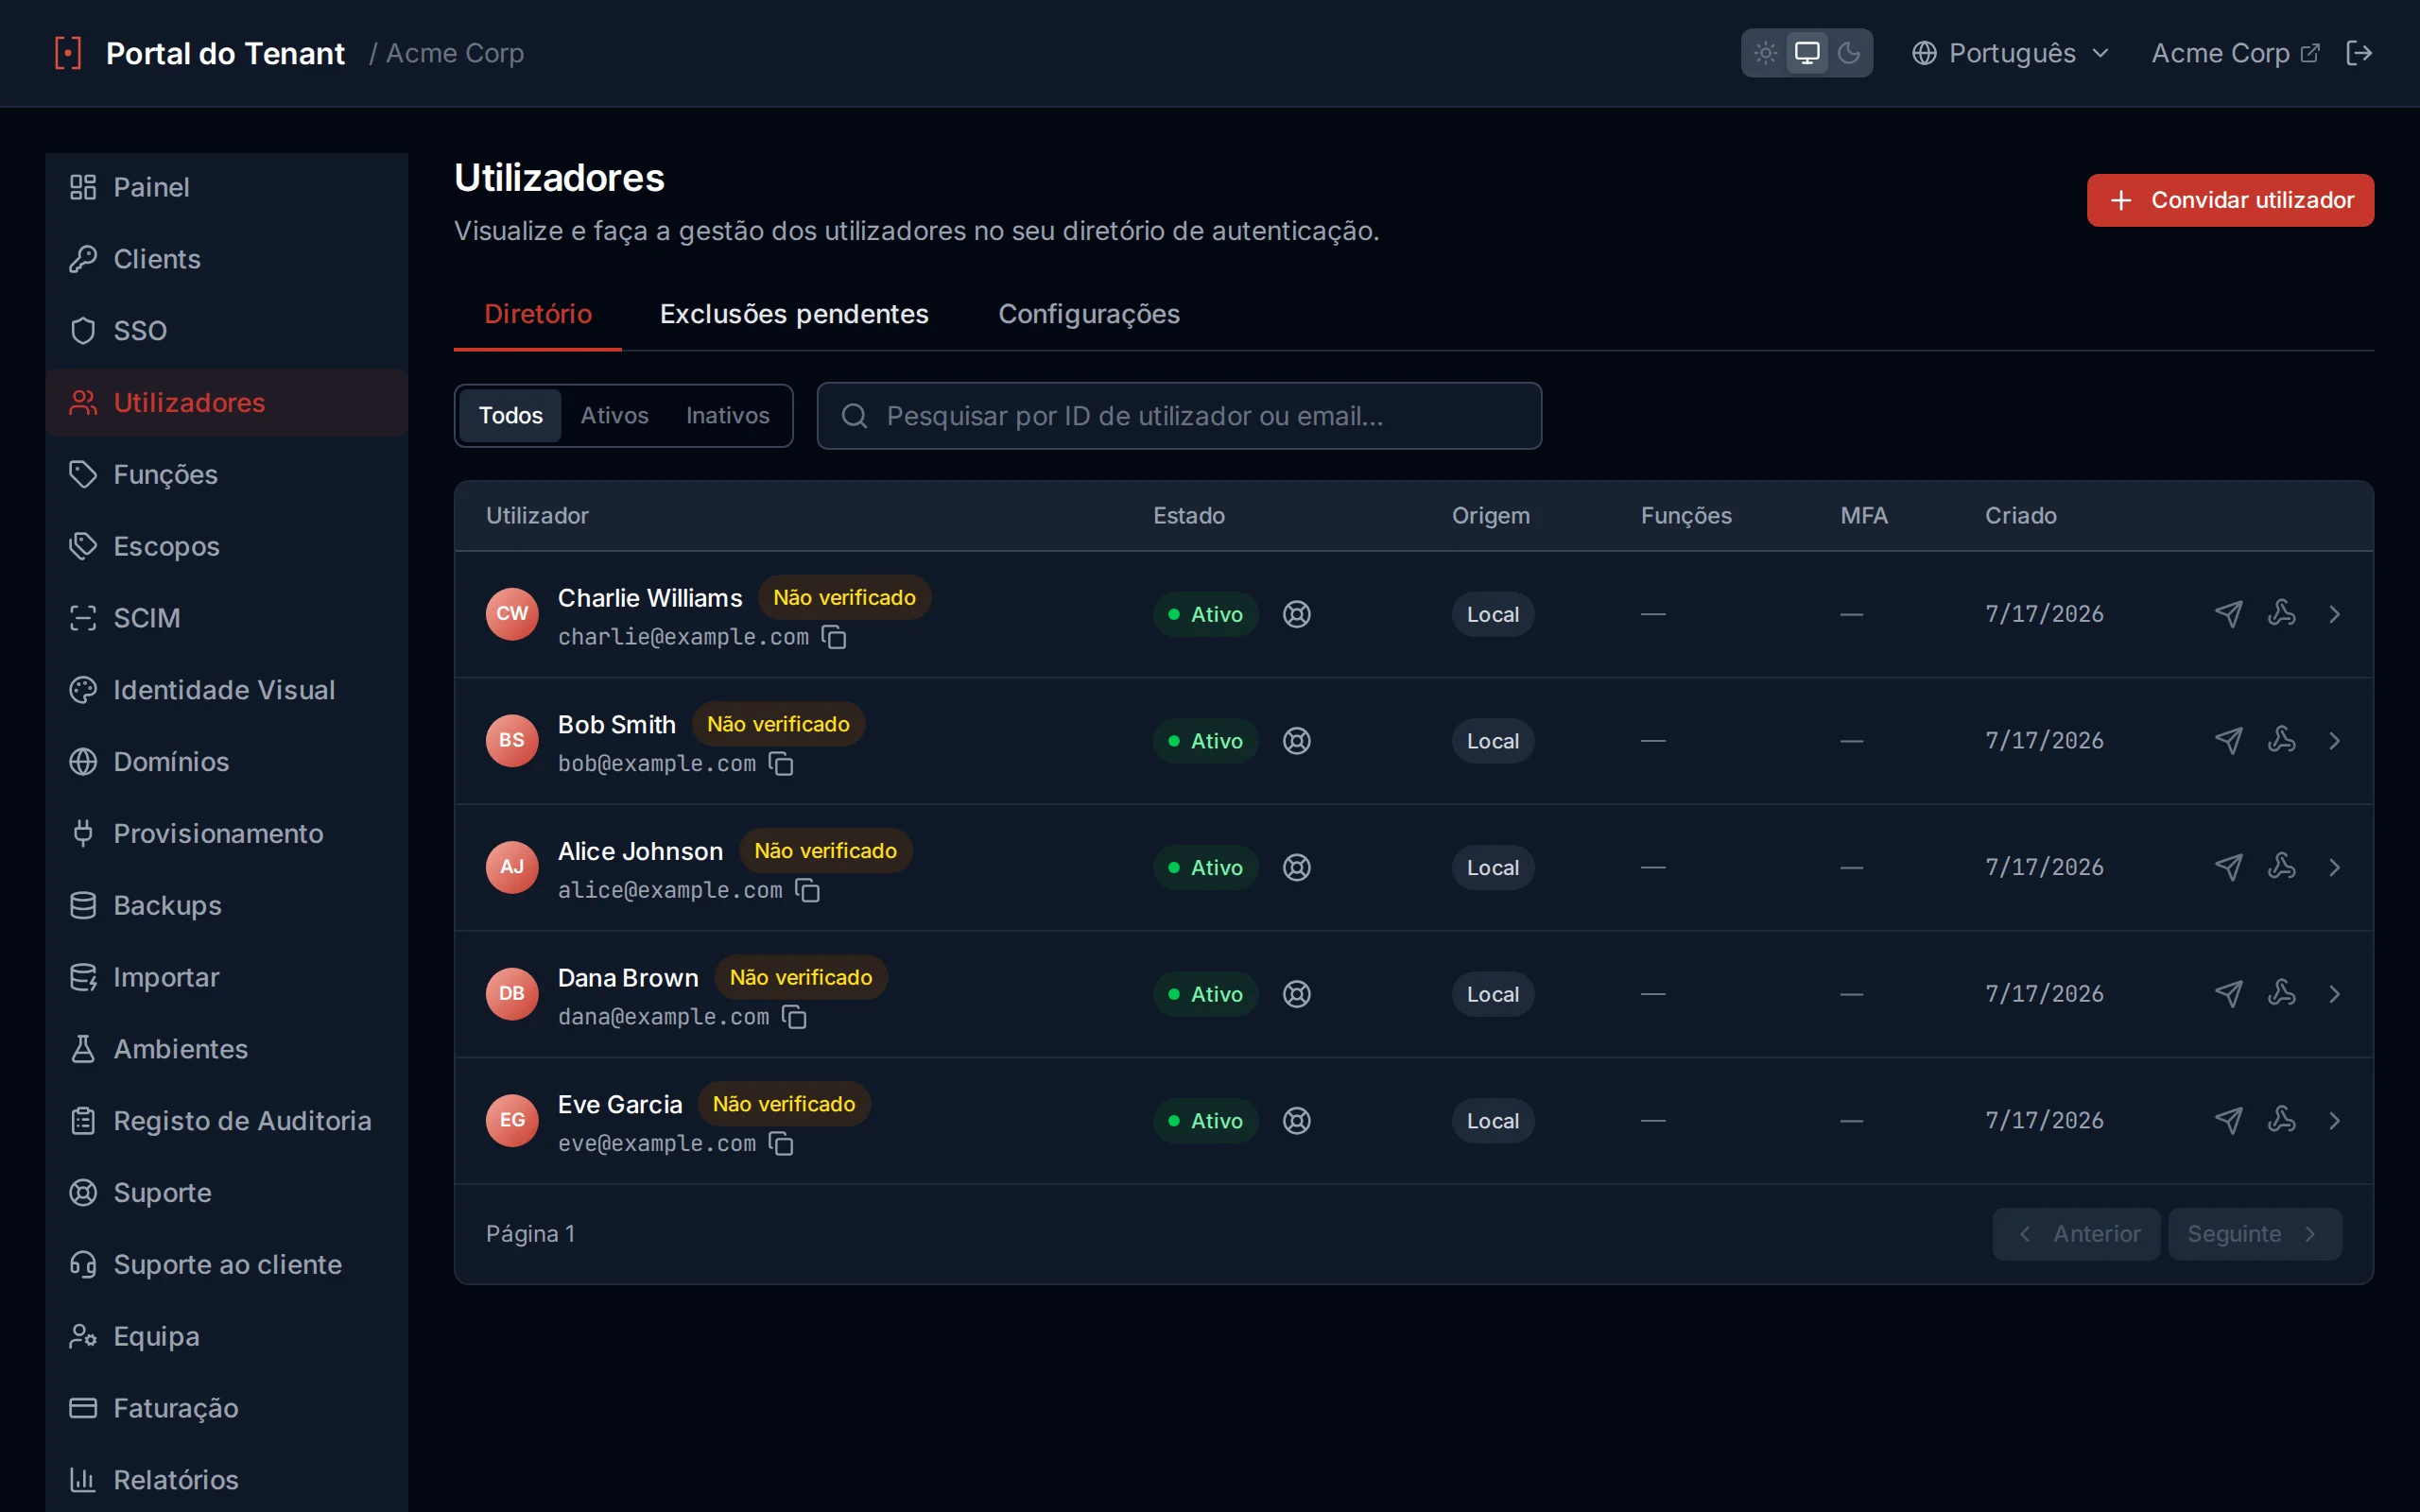
Task: Click Convidar utilizador button
Action: tap(2230, 200)
